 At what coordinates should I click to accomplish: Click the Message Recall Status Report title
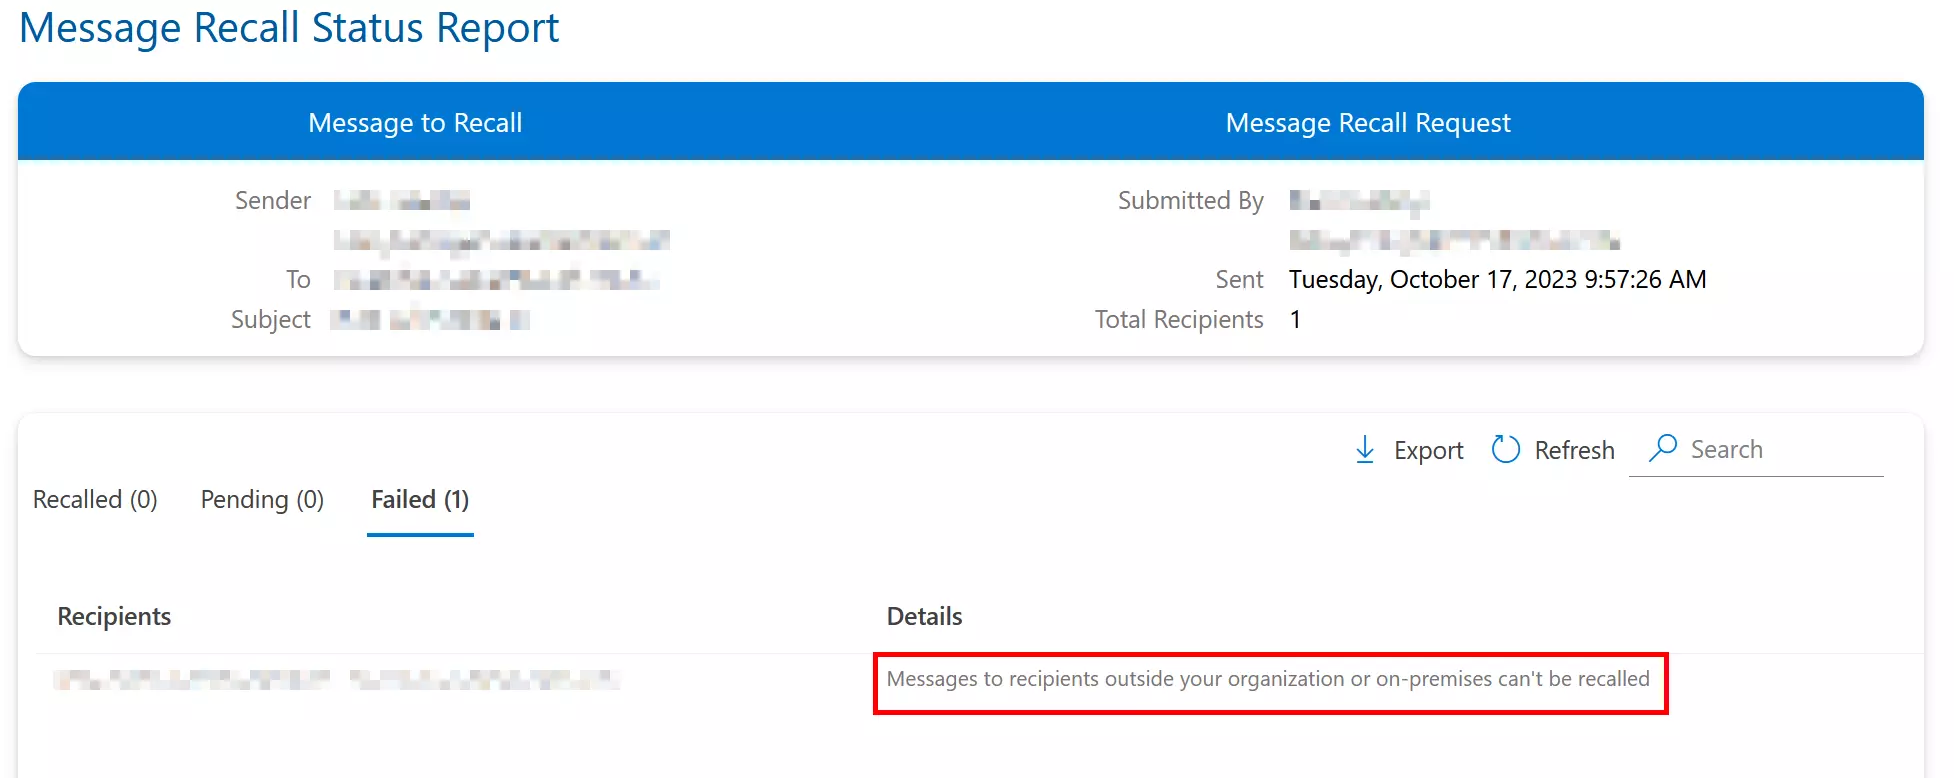coord(289,28)
